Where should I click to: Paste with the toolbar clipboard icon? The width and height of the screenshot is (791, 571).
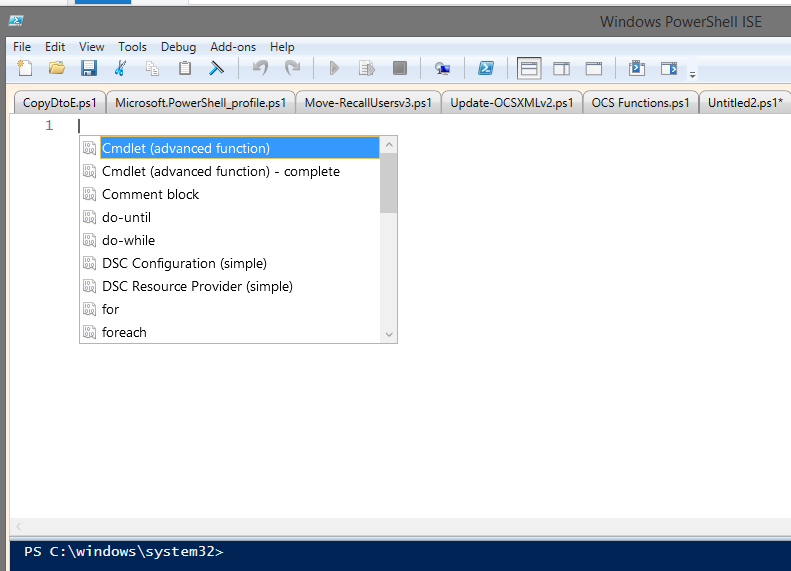(x=185, y=68)
